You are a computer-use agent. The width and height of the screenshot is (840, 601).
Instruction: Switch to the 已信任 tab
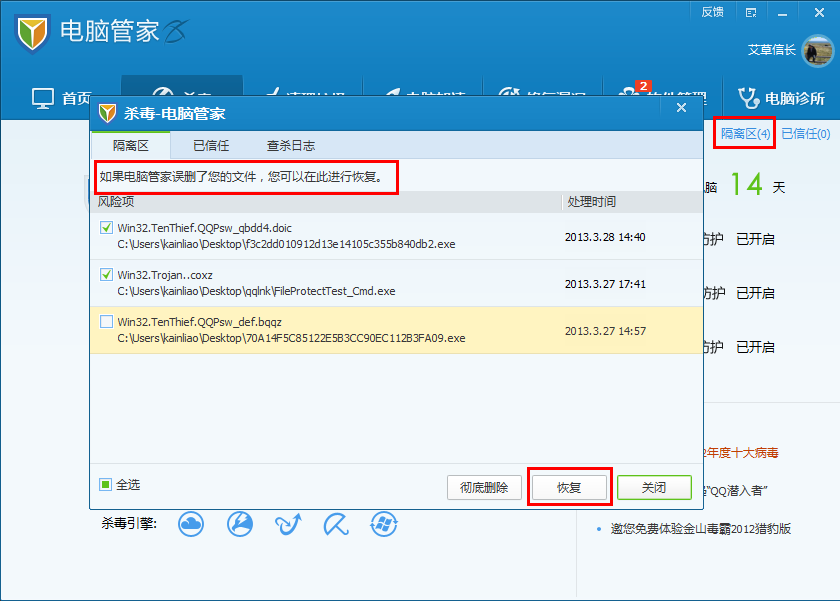pos(211,146)
